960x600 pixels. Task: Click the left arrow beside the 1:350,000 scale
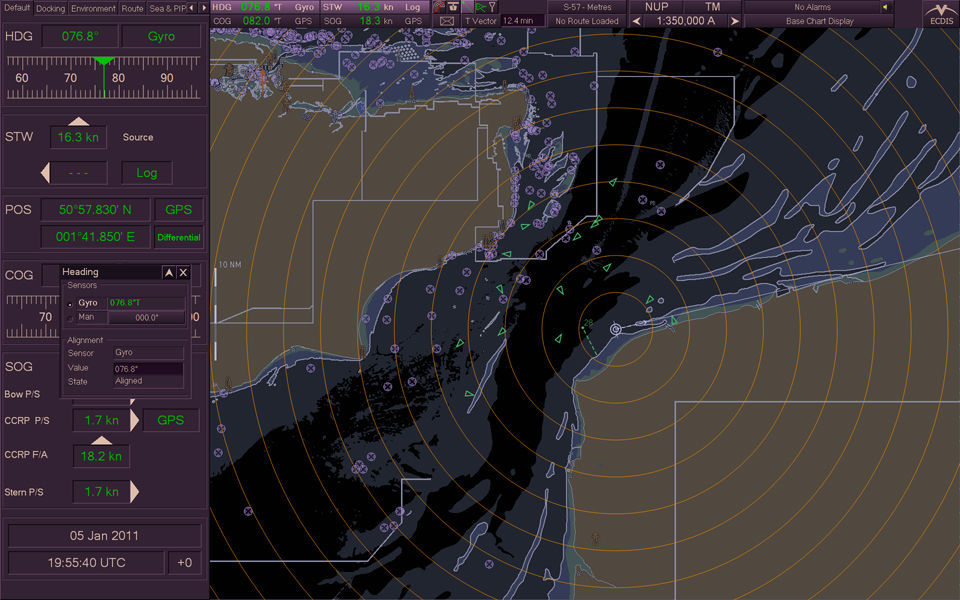[x=634, y=20]
